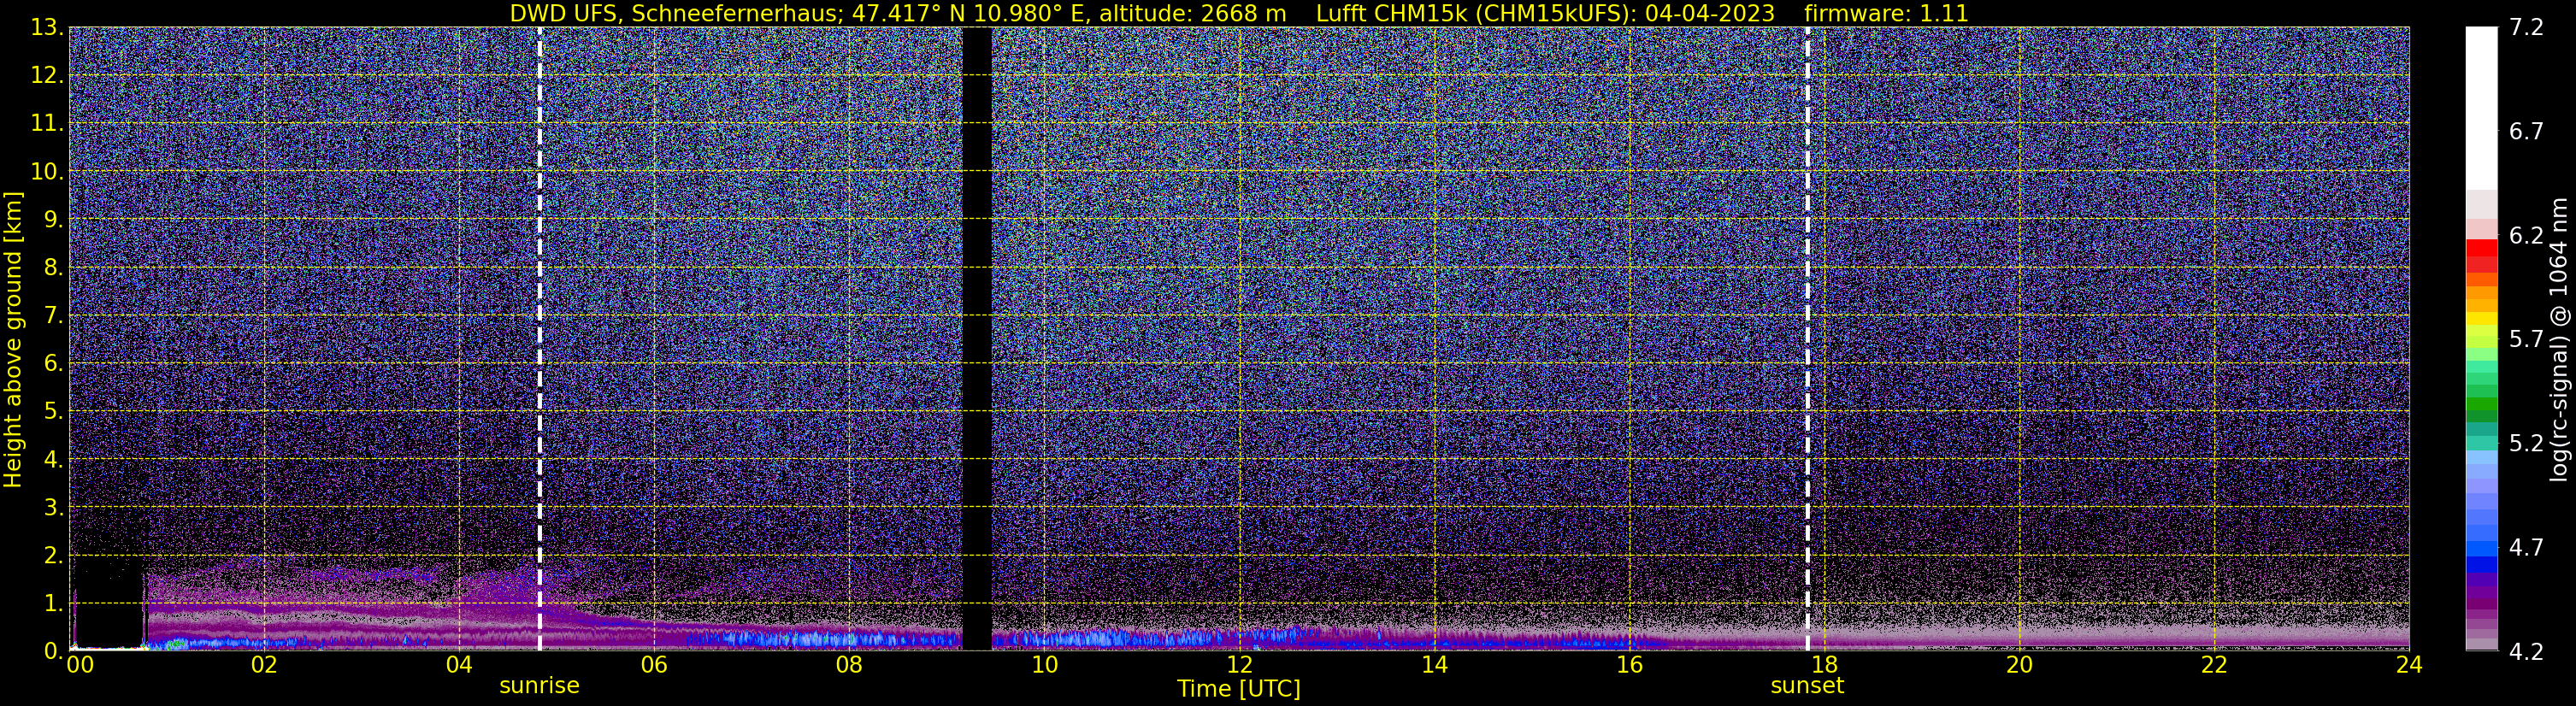Screen dimensions: 2576x706
Task: Select the 'sunrise' label below the time axis
Action: (x=539, y=685)
